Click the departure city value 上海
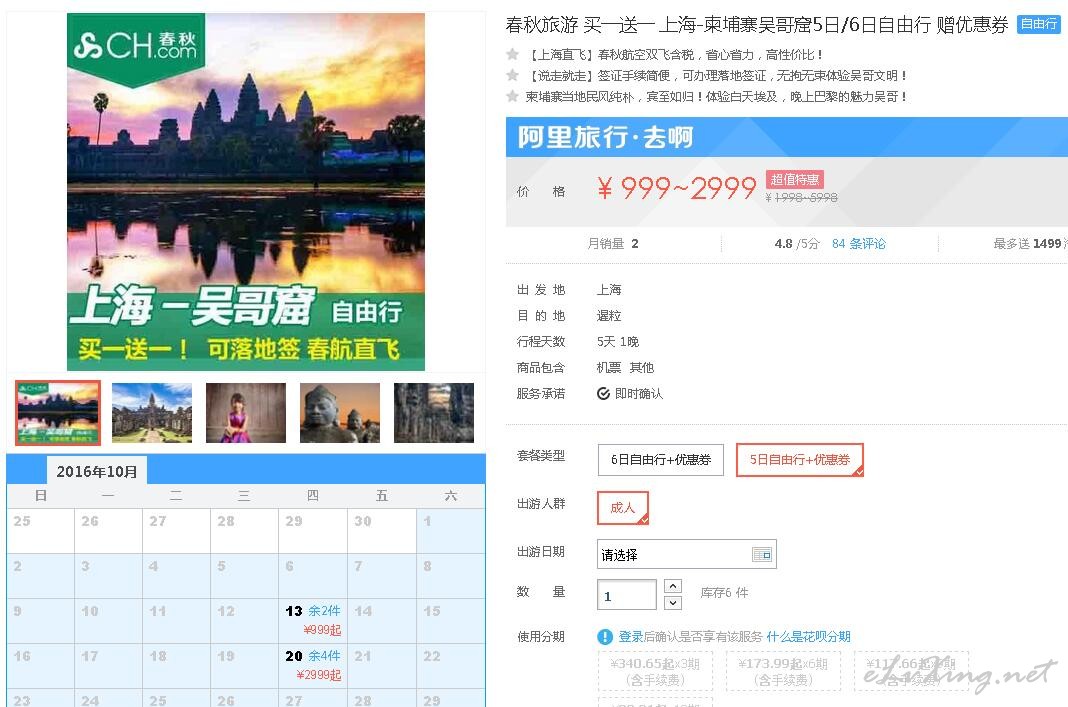Viewport: 1068px width, 707px height. pos(609,289)
